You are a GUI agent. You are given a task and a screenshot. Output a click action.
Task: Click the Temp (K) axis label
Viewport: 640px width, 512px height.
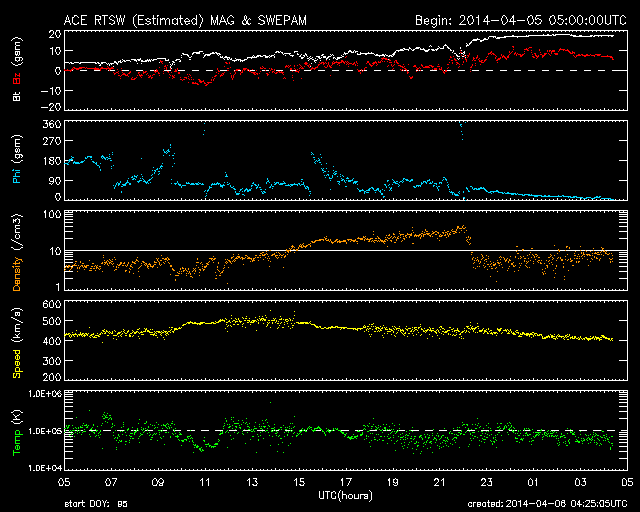click(x=16, y=432)
